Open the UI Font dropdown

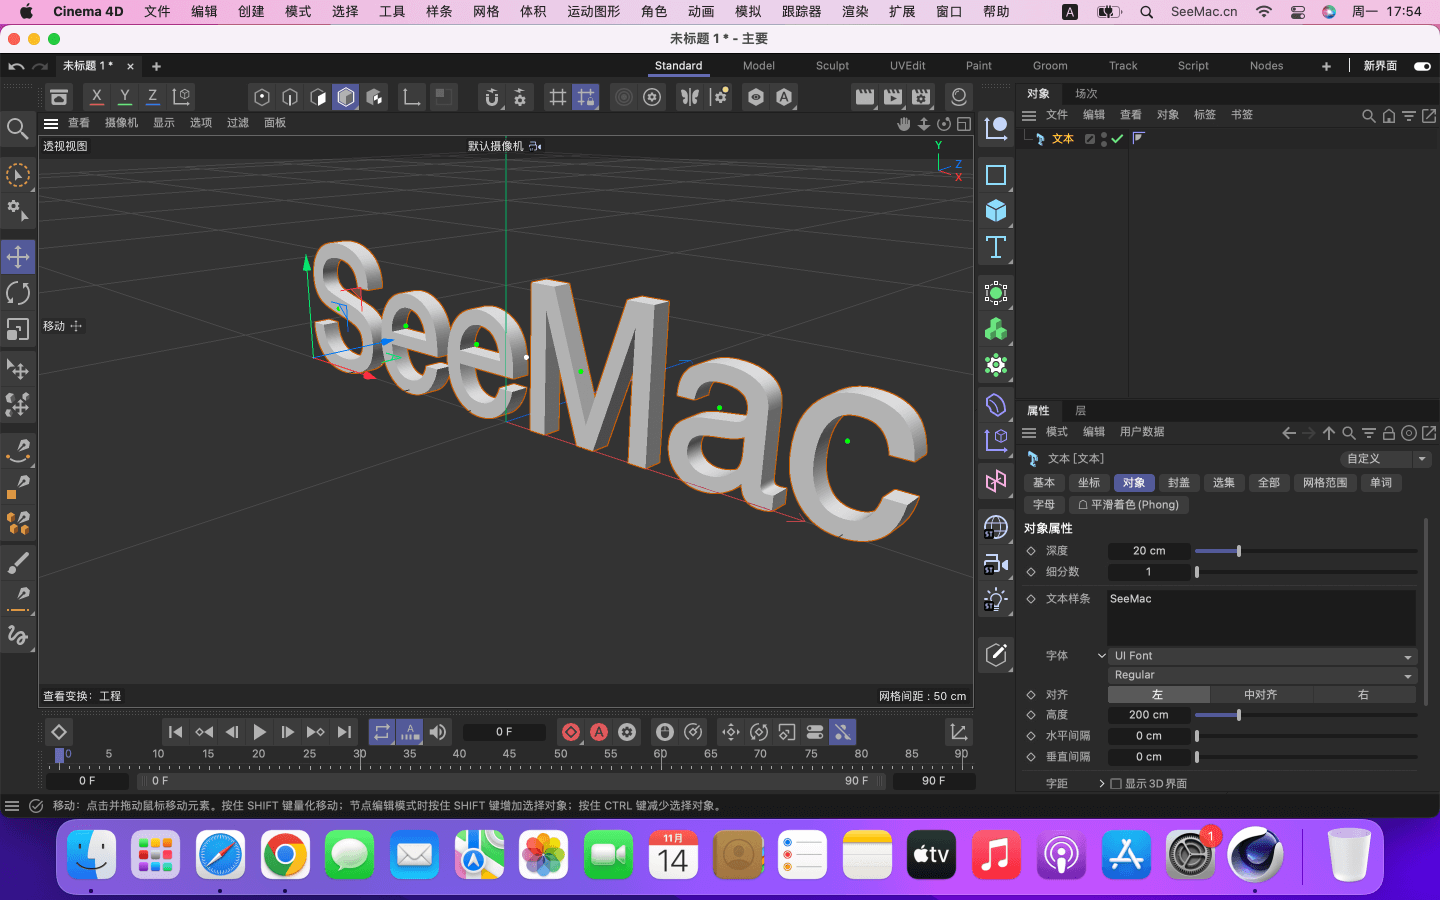(1262, 656)
